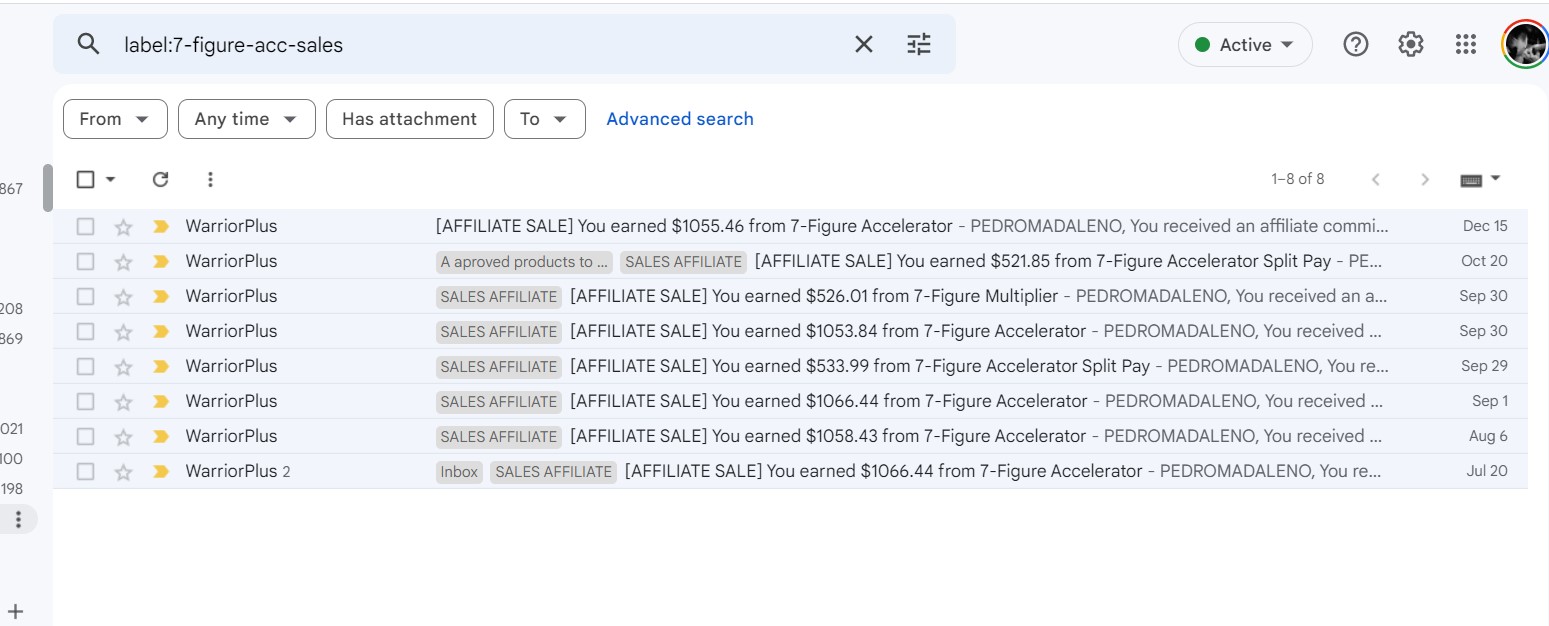This screenshot has width=1549, height=626.
Task: Open the $521.85 Split Pay email
Action: click(x=790, y=261)
